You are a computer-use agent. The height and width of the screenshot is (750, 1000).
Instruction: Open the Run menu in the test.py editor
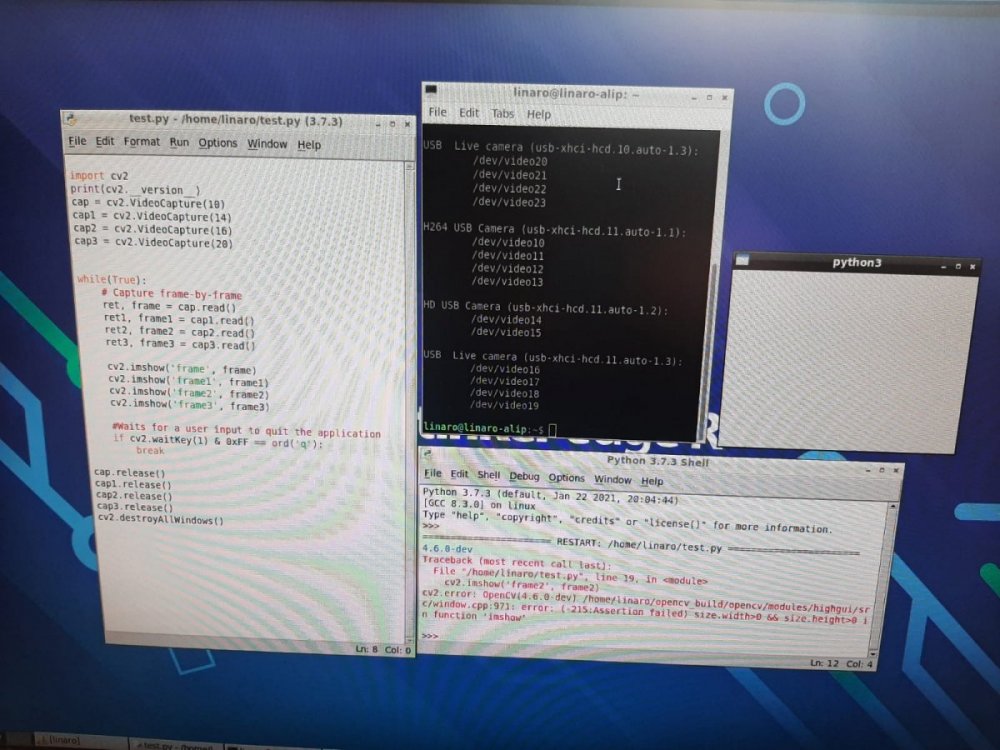179,142
